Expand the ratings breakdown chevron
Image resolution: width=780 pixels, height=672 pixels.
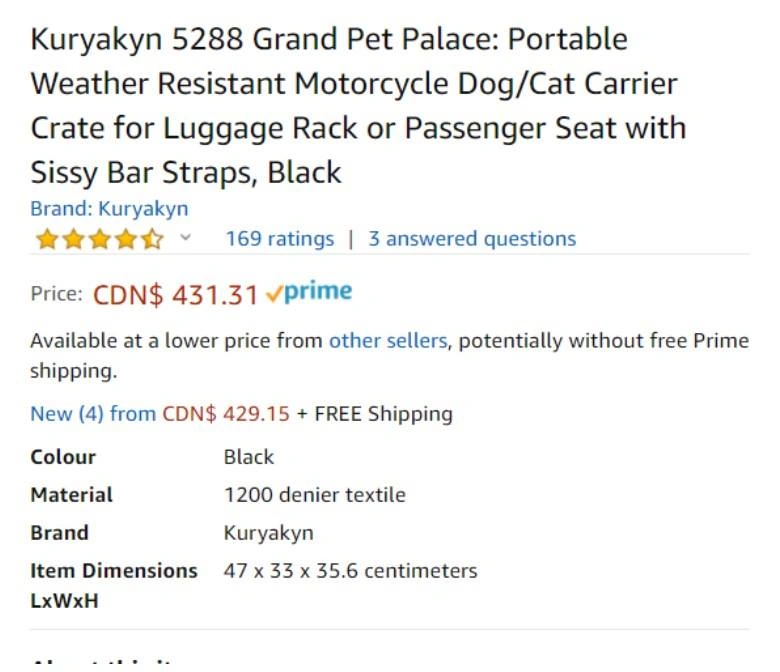point(185,239)
